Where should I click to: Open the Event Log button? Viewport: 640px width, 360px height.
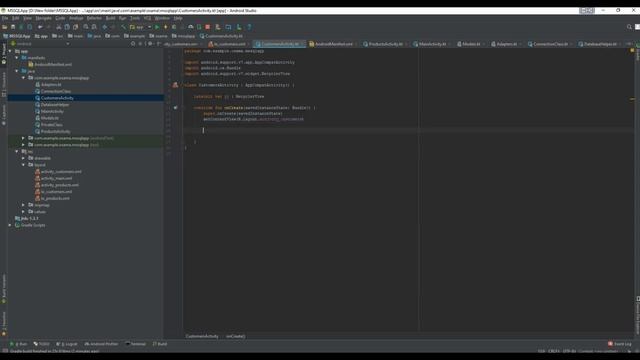pos(620,344)
